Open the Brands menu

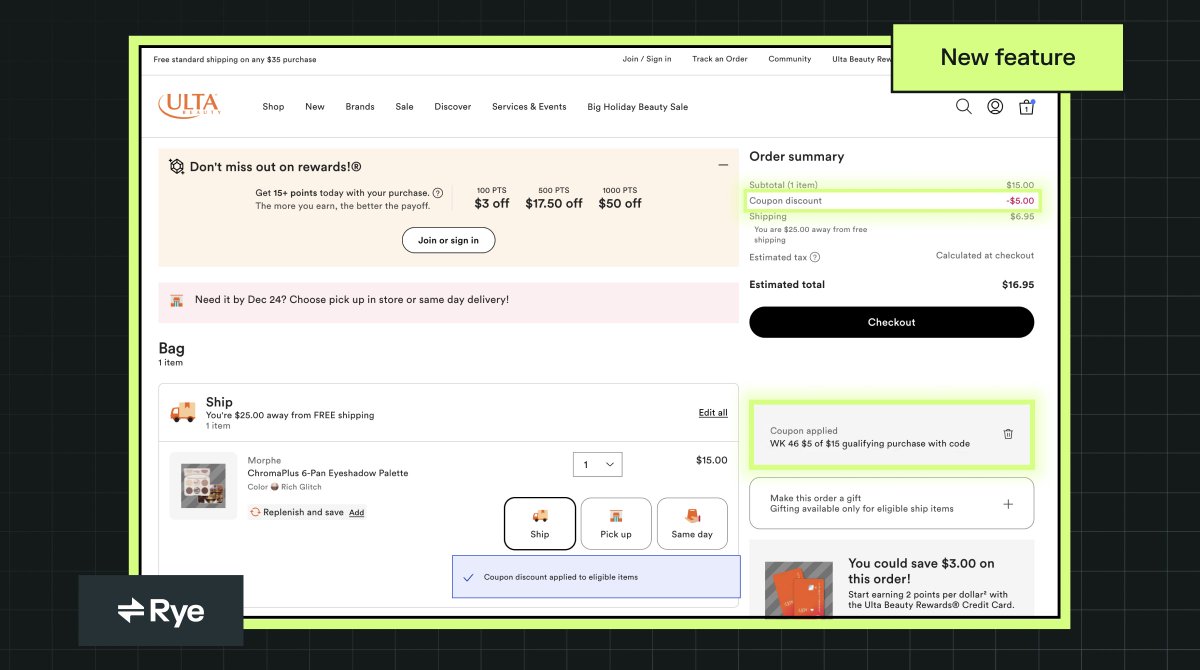coord(360,107)
